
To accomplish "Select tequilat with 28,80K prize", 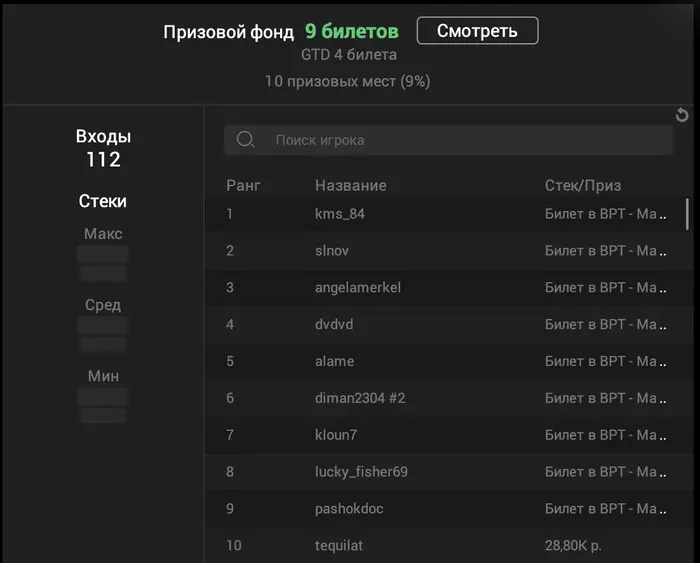I will point(340,546).
